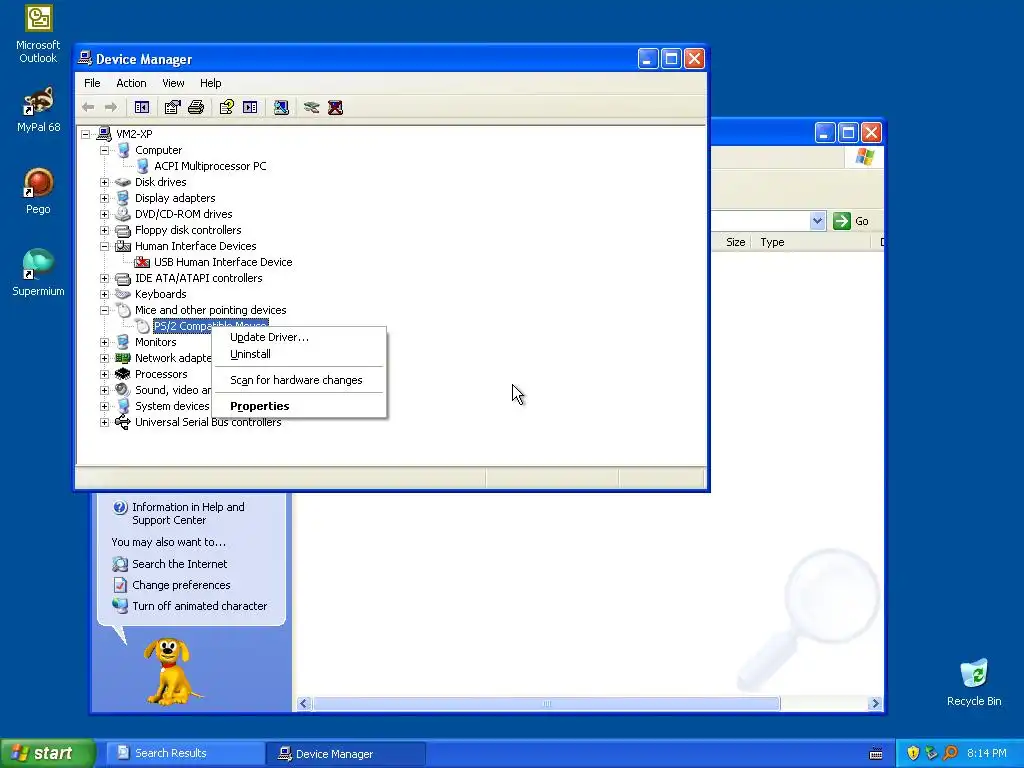Click the horizontal scrollbar thumb in Search Results
The height and width of the screenshot is (768, 1024).
[547, 703]
